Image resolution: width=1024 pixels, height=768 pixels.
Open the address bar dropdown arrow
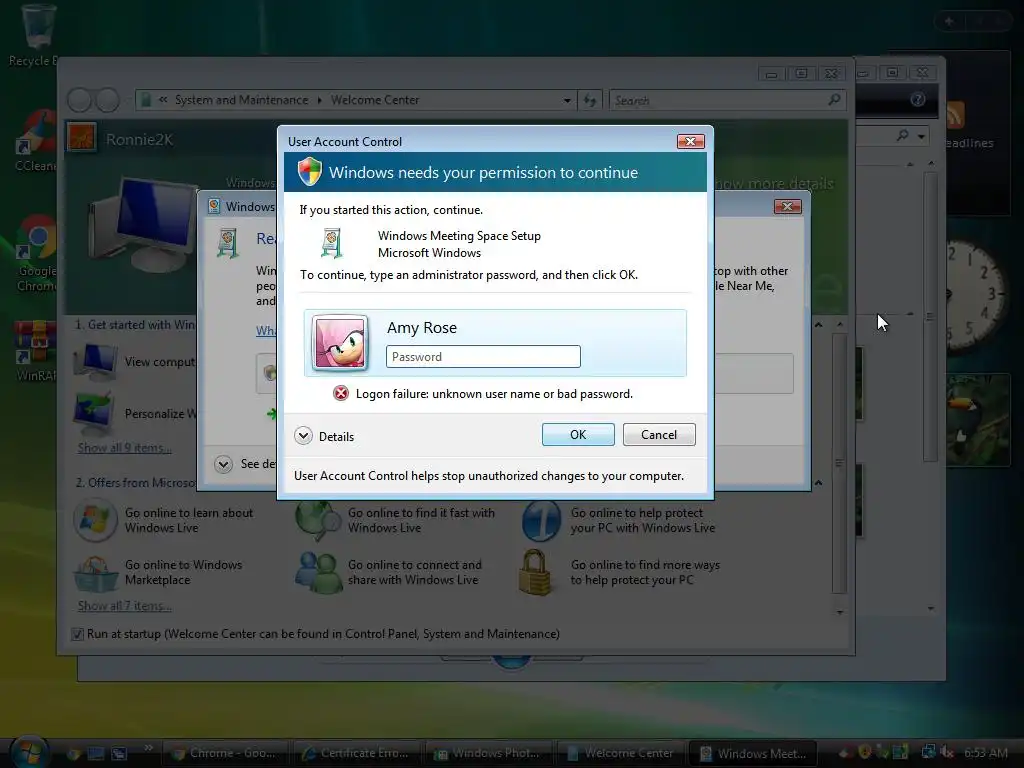point(567,100)
